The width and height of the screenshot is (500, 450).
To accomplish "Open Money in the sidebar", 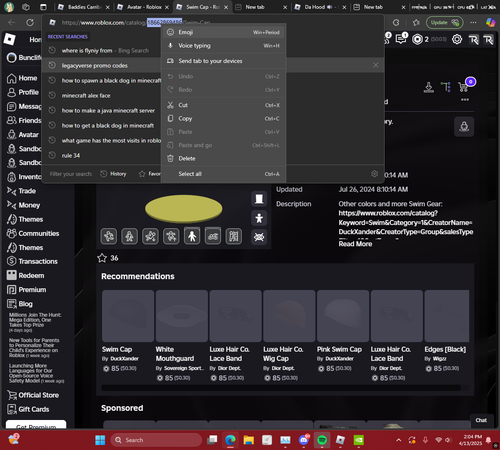I will click(x=23, y=205).
